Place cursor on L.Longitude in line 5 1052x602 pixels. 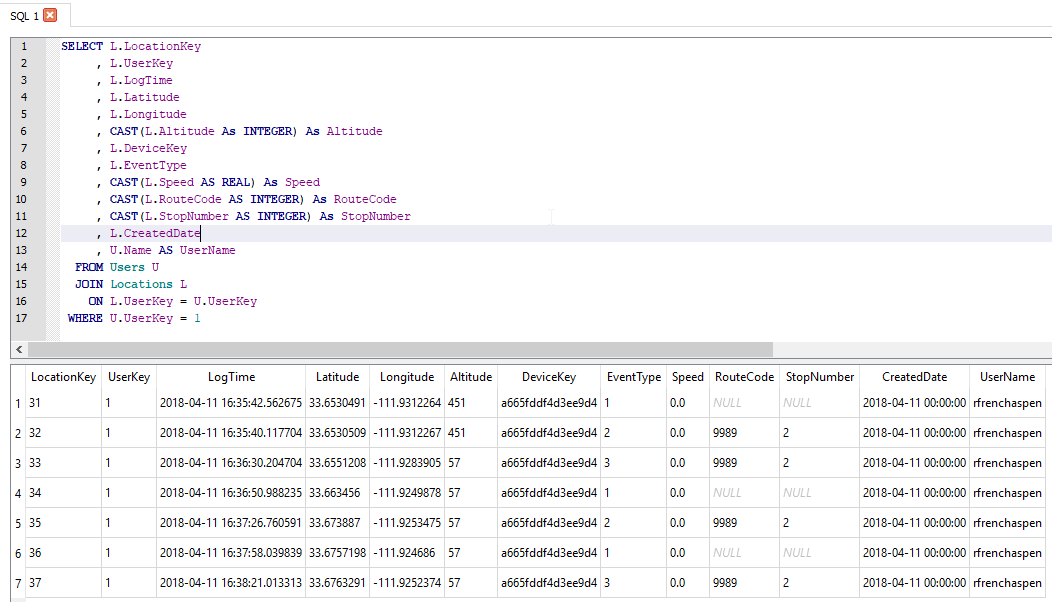[x=148, y=114]
